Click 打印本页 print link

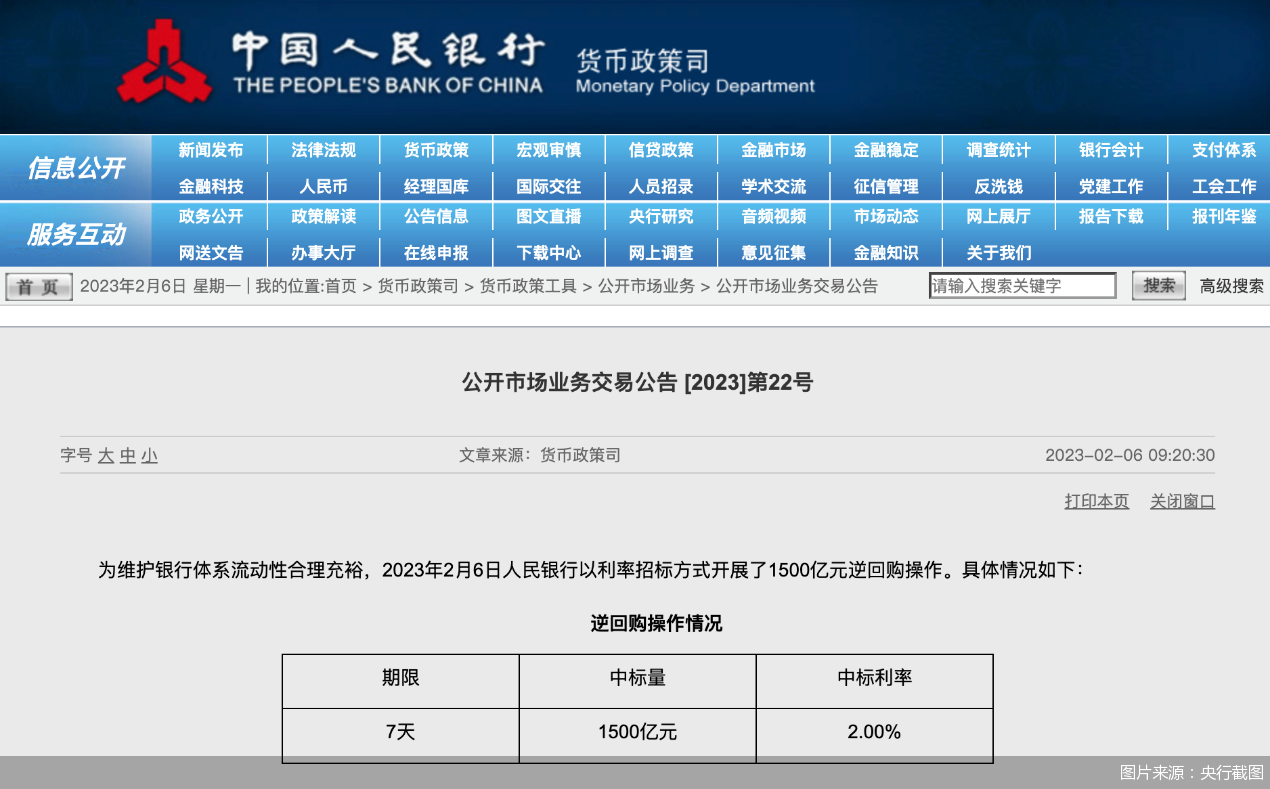tap(1096, 501)
